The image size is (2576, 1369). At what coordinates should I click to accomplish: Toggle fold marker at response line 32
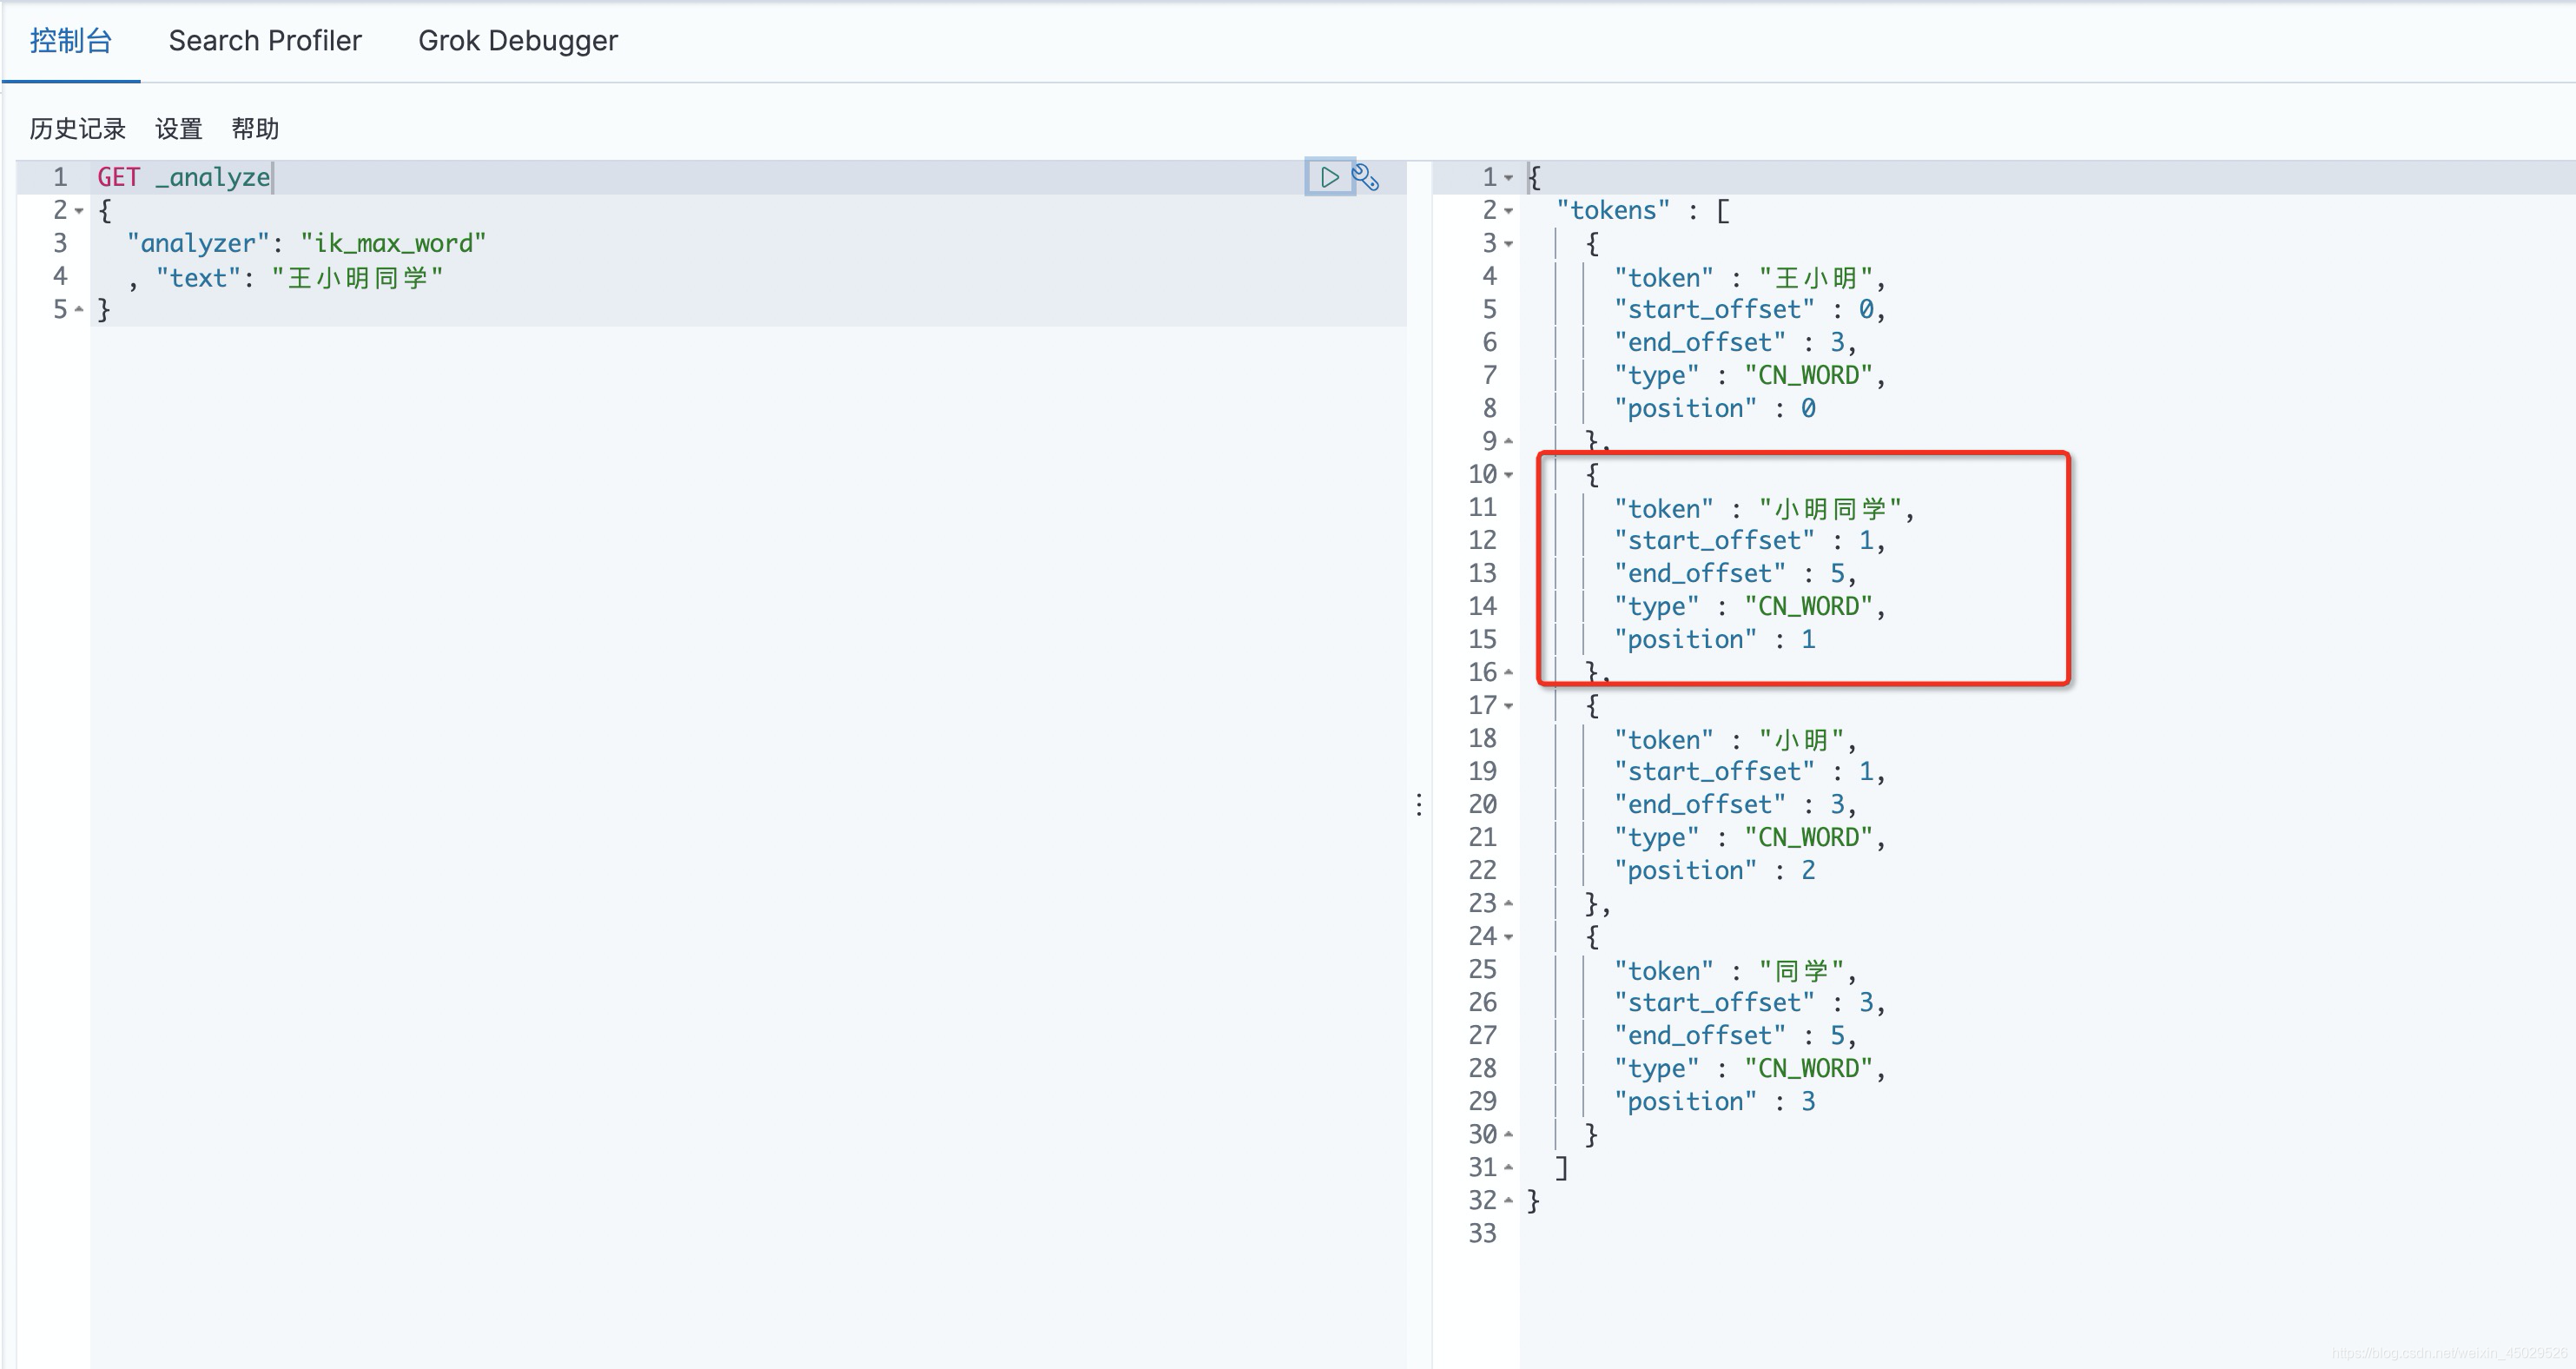pos(1509,1200)
